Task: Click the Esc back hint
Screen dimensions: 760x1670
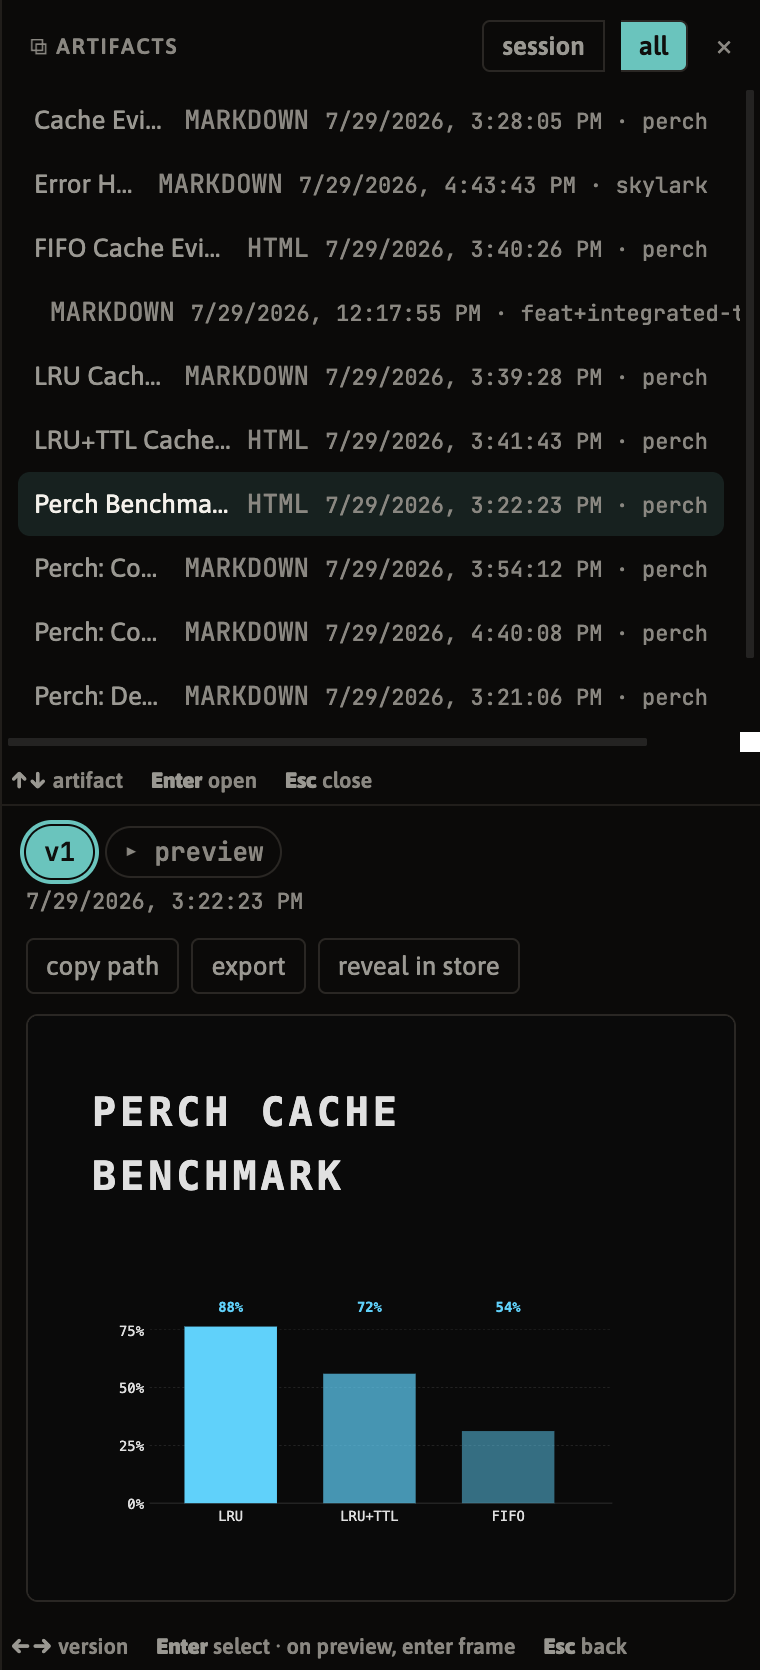Action: click(x=585, y=1646)
